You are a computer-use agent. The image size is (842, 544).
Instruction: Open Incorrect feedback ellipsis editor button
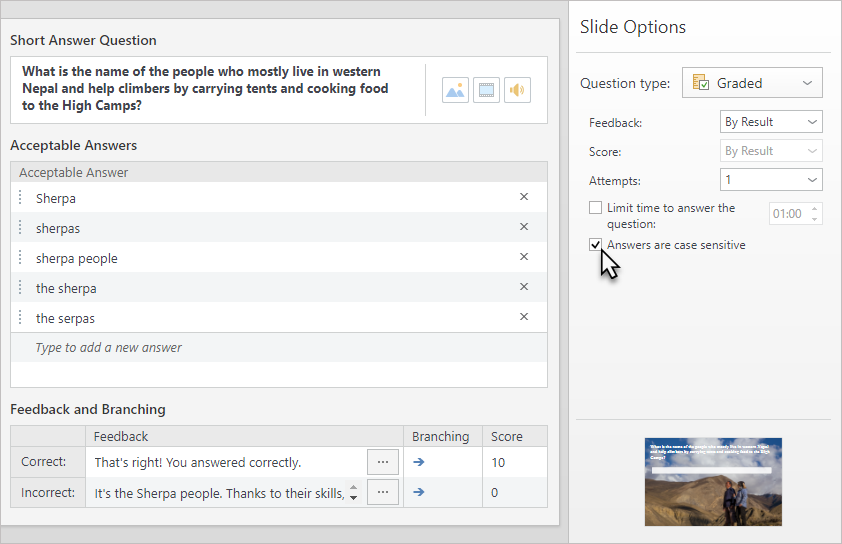point(383,492)
